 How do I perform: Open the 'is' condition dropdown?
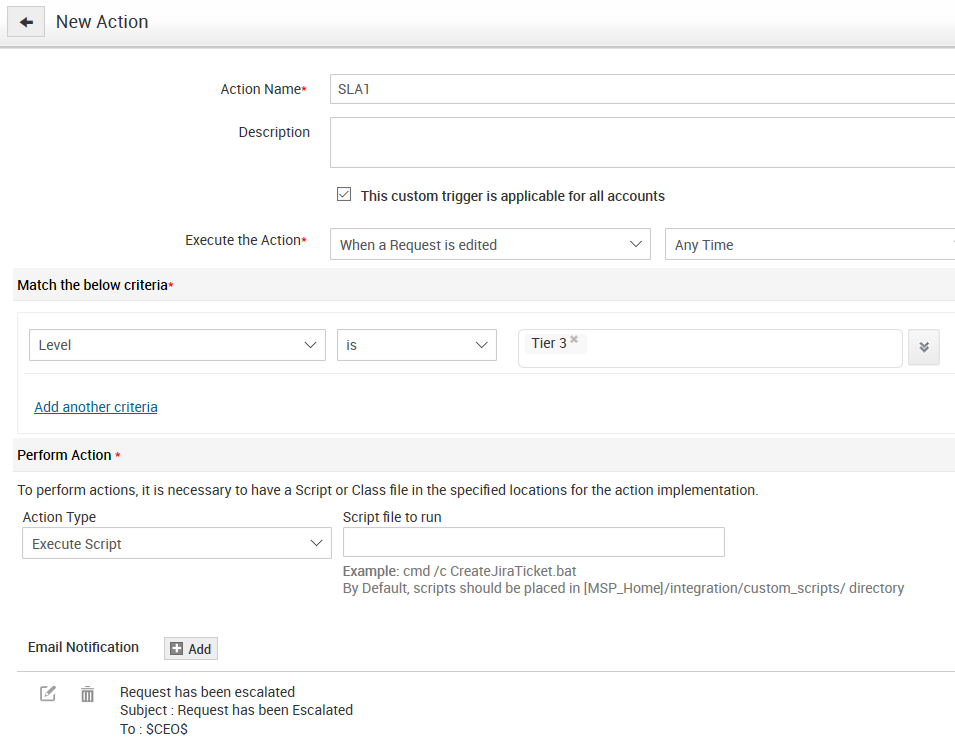point(416,345)
